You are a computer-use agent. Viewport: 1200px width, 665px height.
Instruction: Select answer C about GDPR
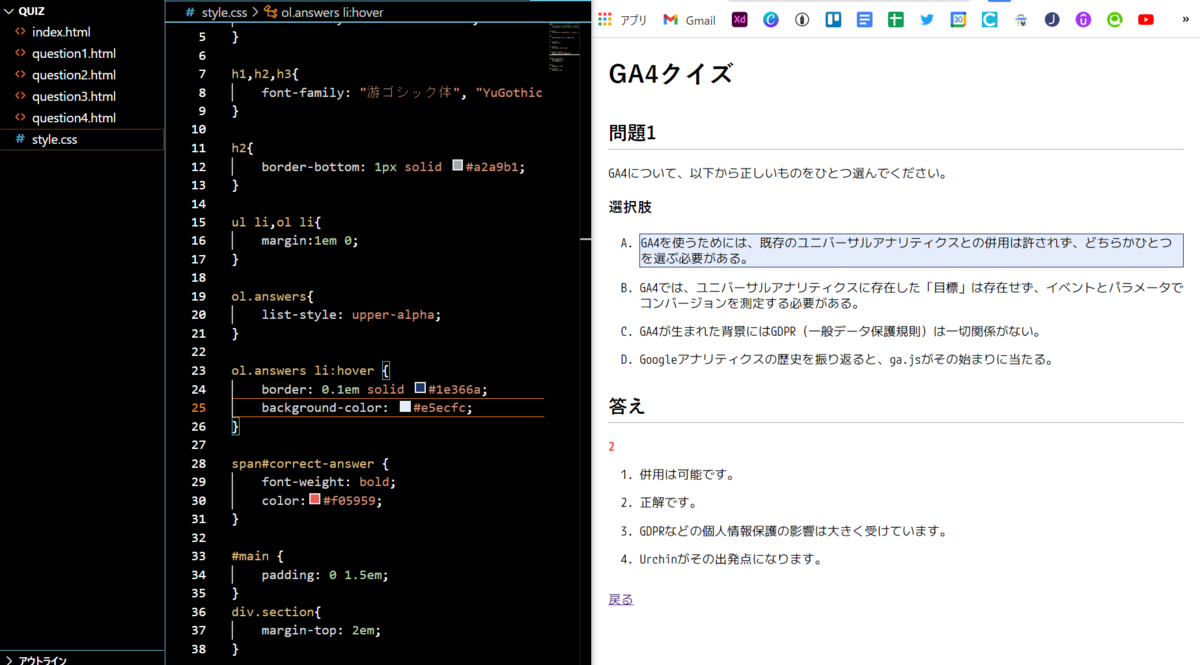point(840,331)
